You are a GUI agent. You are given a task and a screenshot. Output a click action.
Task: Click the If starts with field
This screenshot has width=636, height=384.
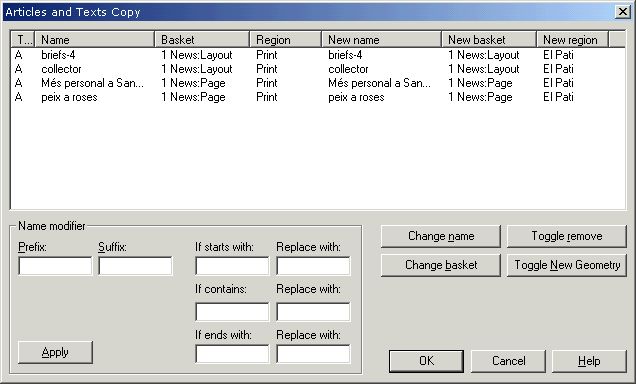point(232,266)
